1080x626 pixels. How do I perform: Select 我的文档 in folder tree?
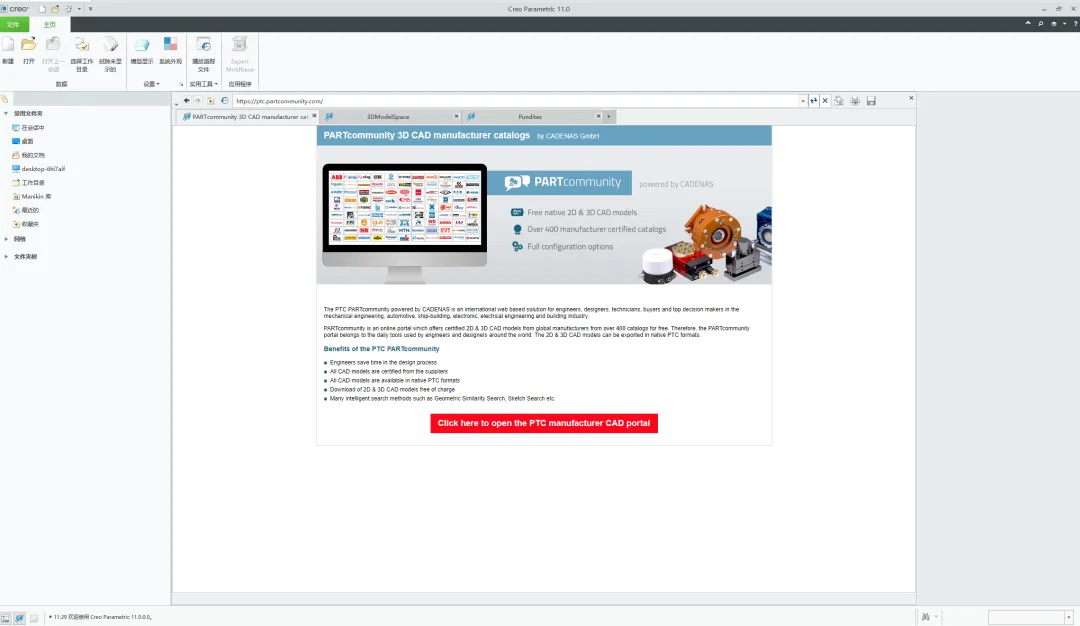(x=28, y=155)
